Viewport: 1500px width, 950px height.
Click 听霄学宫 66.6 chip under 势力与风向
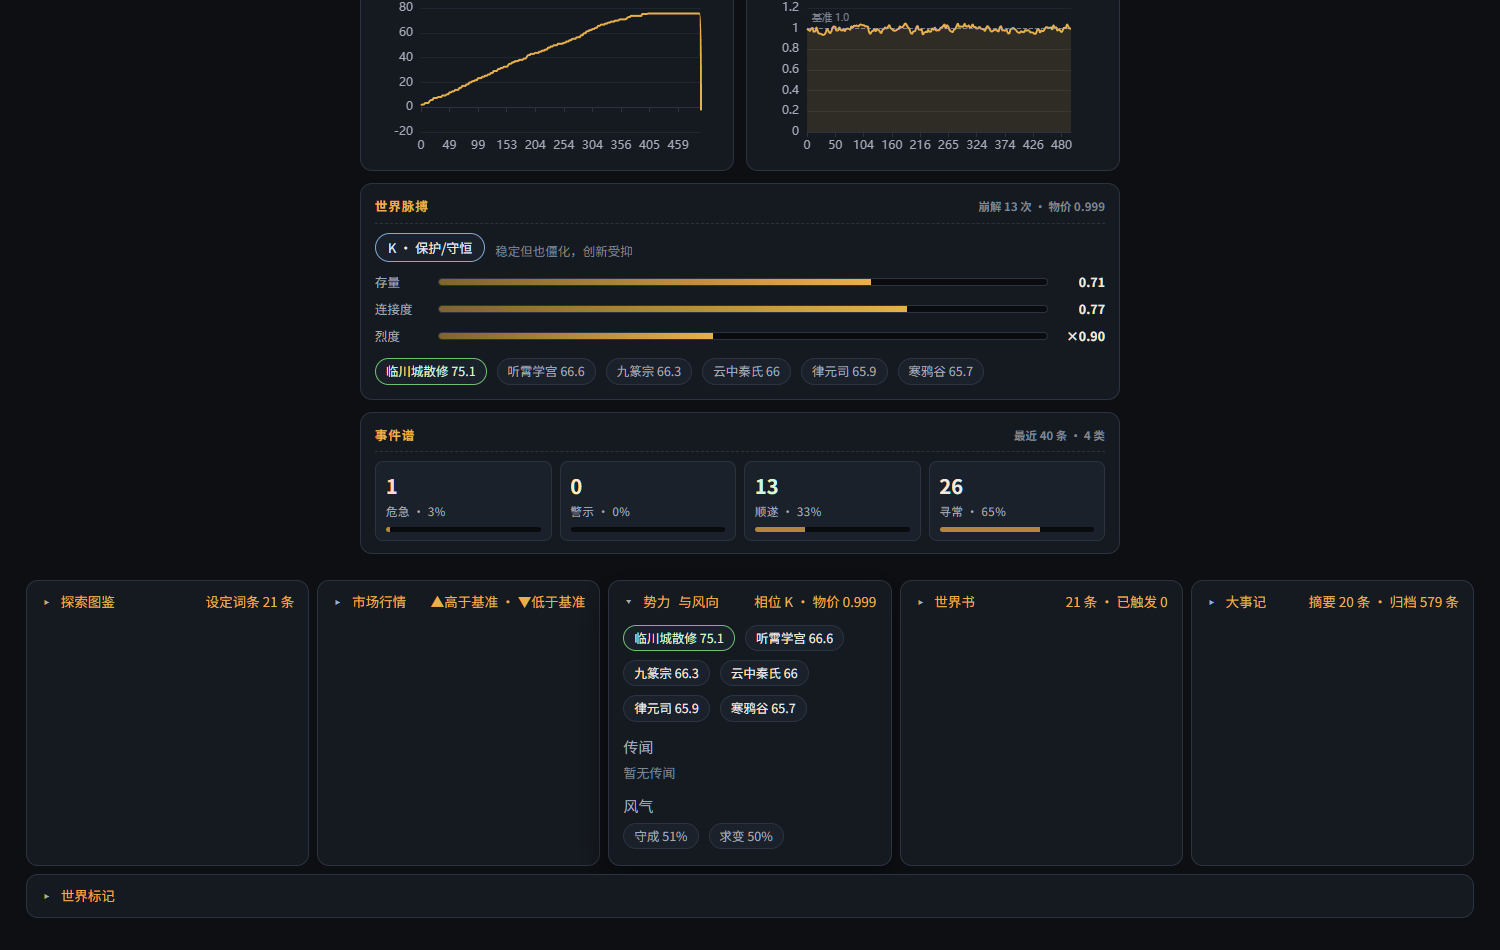(794, 638)
